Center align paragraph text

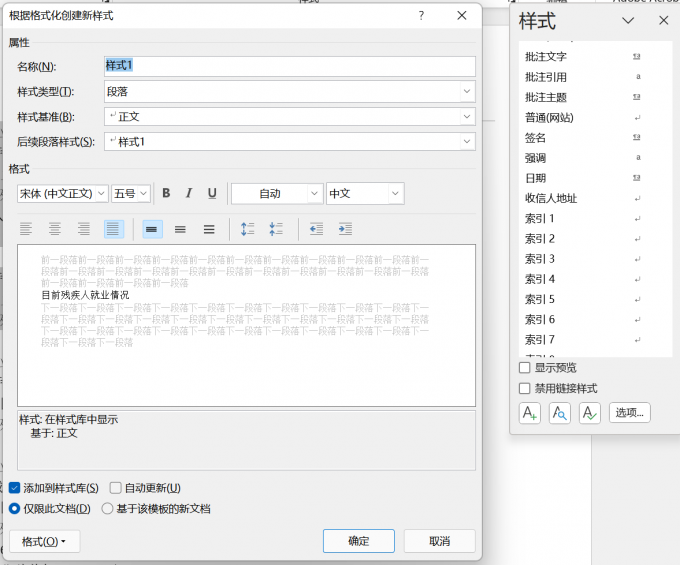point(55,229)
